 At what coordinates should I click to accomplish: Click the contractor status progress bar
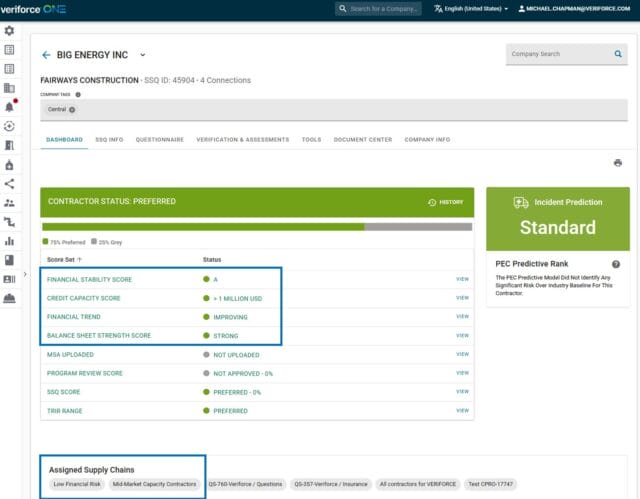[257, 227]
